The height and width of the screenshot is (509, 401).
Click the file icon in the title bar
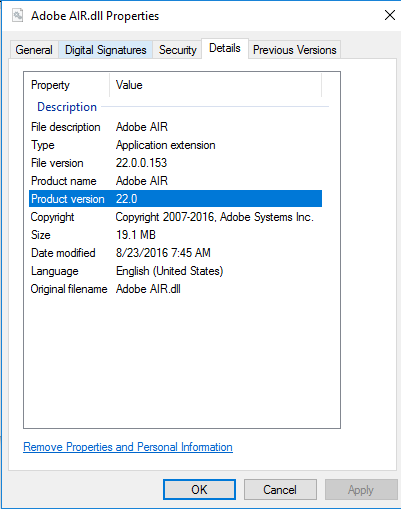[x=18, y=15]
